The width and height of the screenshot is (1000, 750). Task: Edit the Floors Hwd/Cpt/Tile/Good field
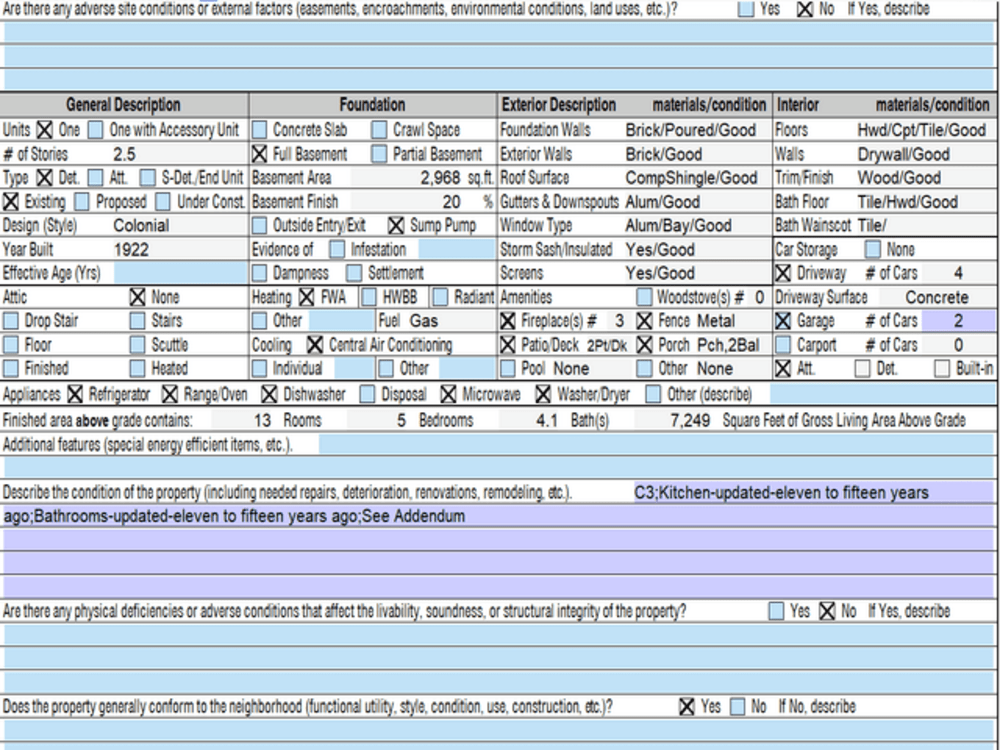pyautogui.click(x=926, y=130)
